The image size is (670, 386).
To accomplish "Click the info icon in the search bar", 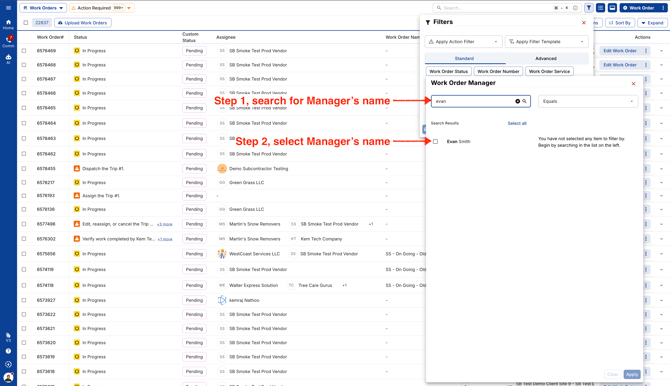I will tap(575, 8).
